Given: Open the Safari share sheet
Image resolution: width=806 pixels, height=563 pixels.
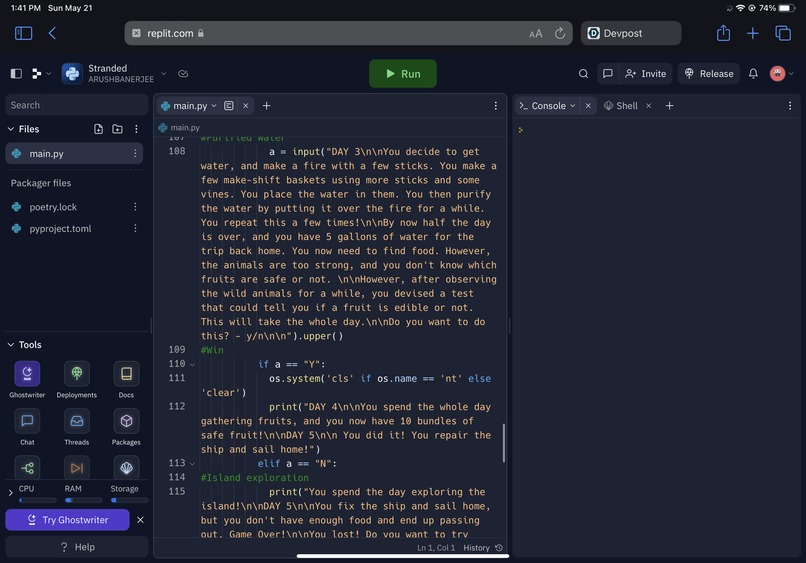Looking at the screenshot, I should point(723,33).
